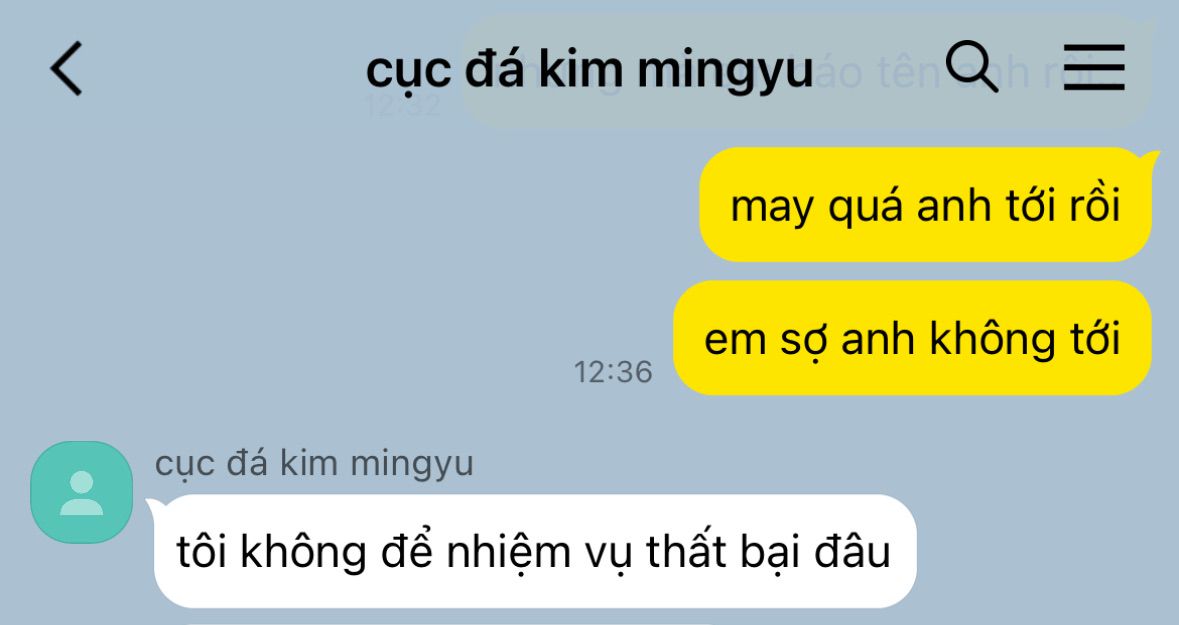1179x625 pixels.
Task: Tap the green profile avatar
Action: click(x=81, y=492)
